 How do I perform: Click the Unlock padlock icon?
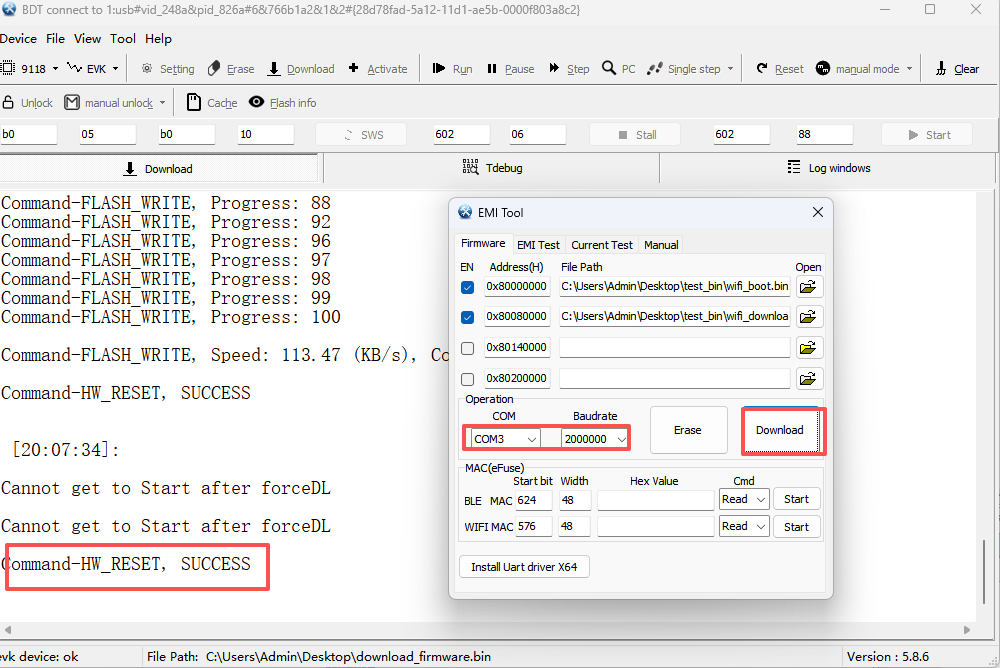[8, 102]
